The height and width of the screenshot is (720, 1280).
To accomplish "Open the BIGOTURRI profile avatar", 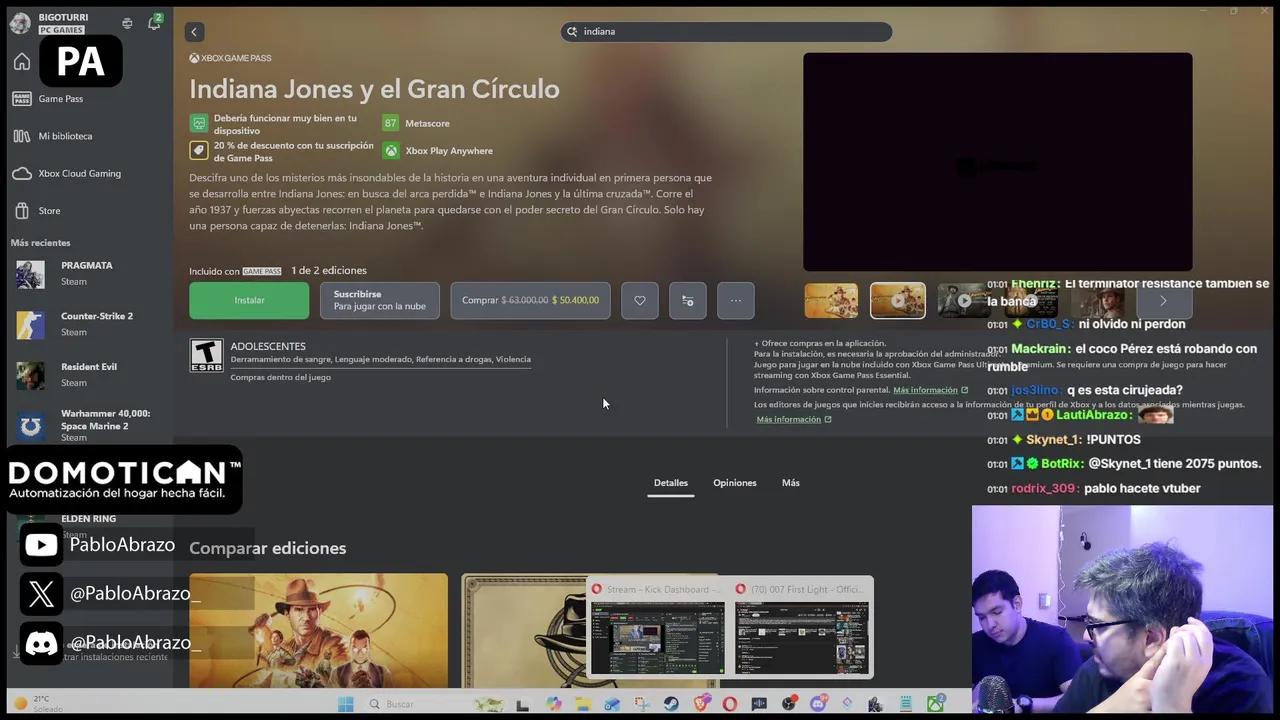I will coord(20,23).
